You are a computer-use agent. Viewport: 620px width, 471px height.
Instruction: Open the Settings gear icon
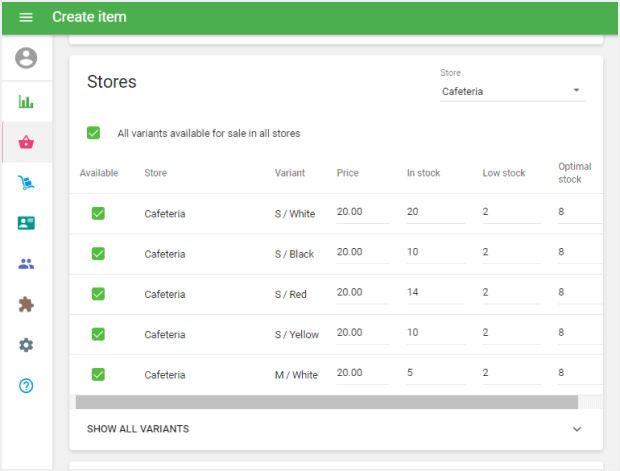pos(26,345)
